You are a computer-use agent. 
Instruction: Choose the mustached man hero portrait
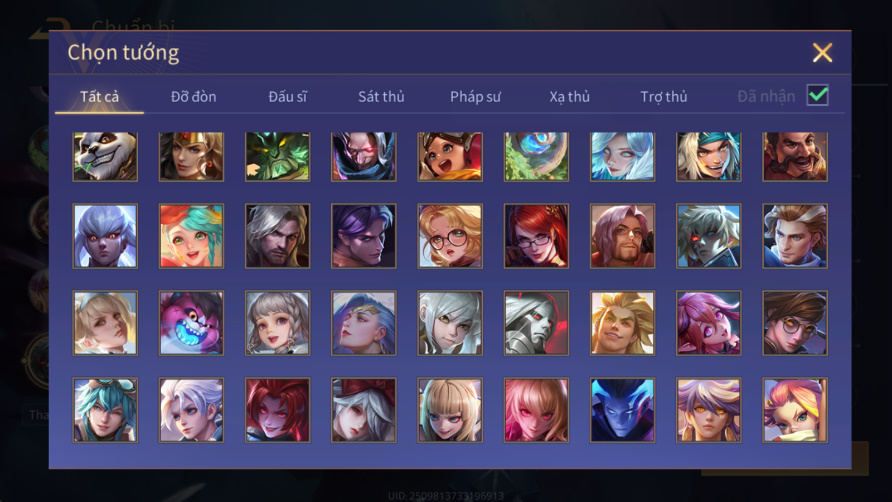point(795,157)
